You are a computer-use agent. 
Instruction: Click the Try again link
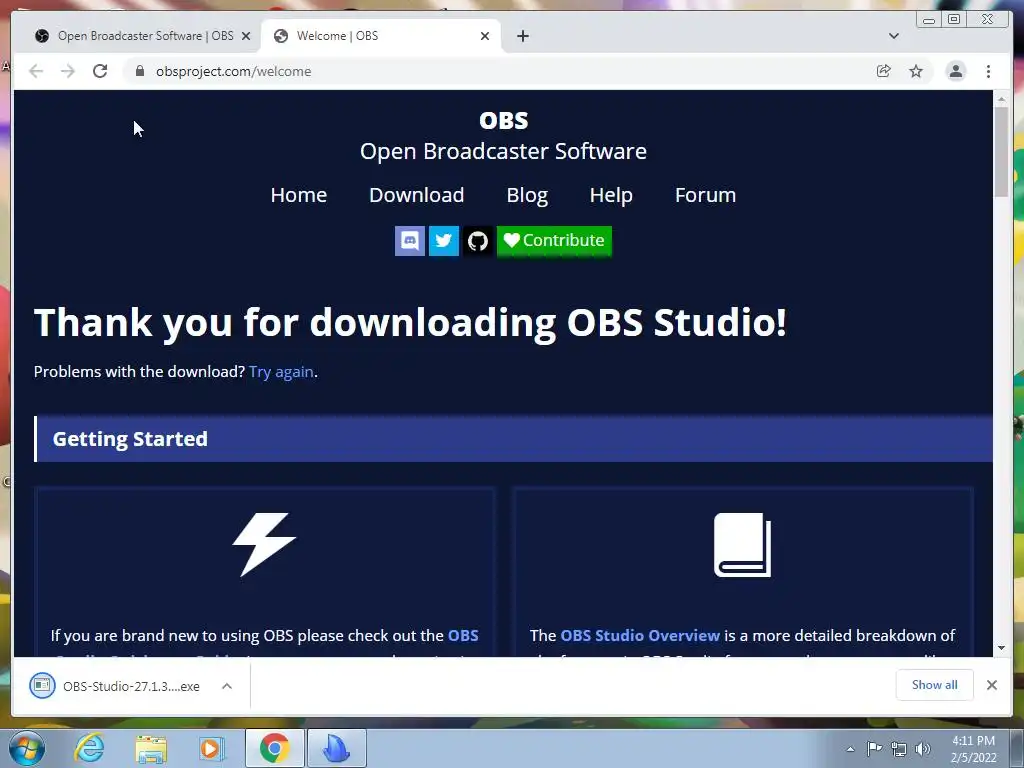(x=281, y=372)
